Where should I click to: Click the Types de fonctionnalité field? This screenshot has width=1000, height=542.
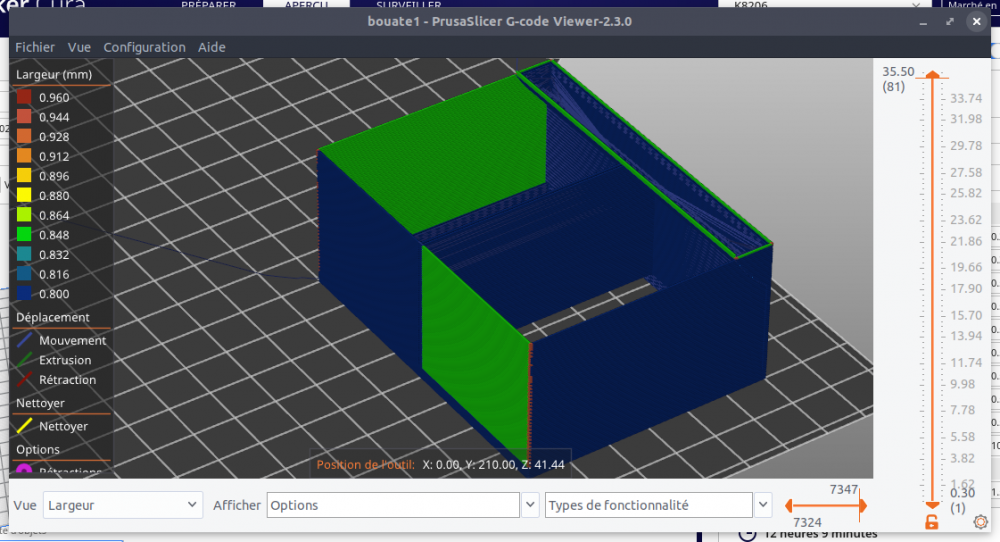point(649,505)
